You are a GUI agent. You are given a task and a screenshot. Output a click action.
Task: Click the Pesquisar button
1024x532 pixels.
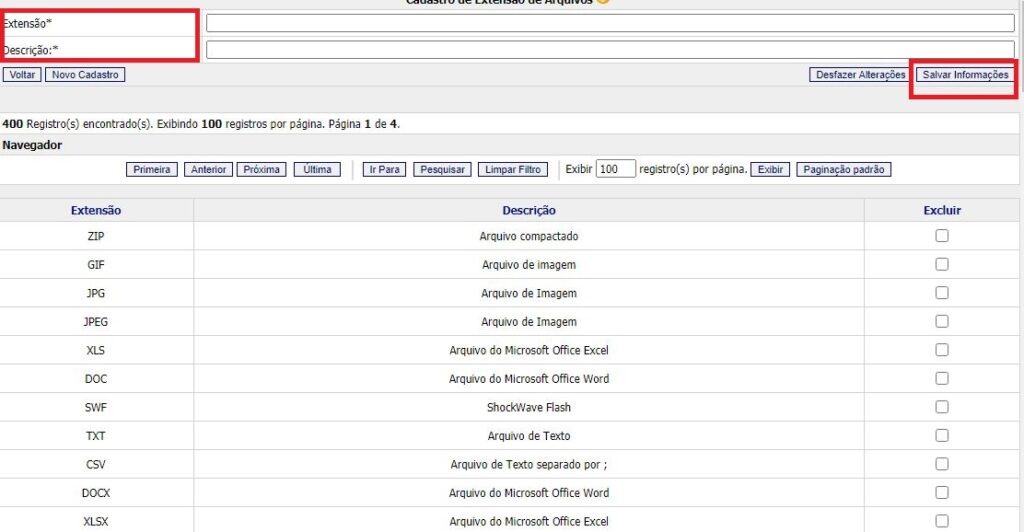(x=443, y=170)
